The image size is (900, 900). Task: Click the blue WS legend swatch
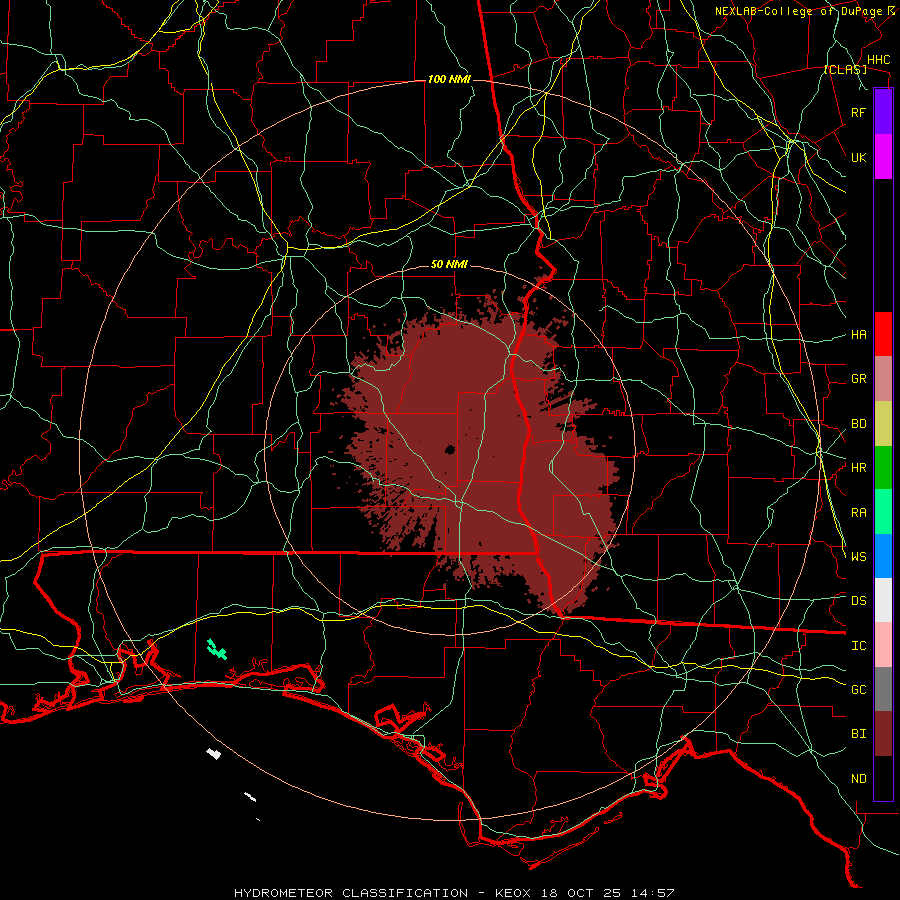point(883,556)
